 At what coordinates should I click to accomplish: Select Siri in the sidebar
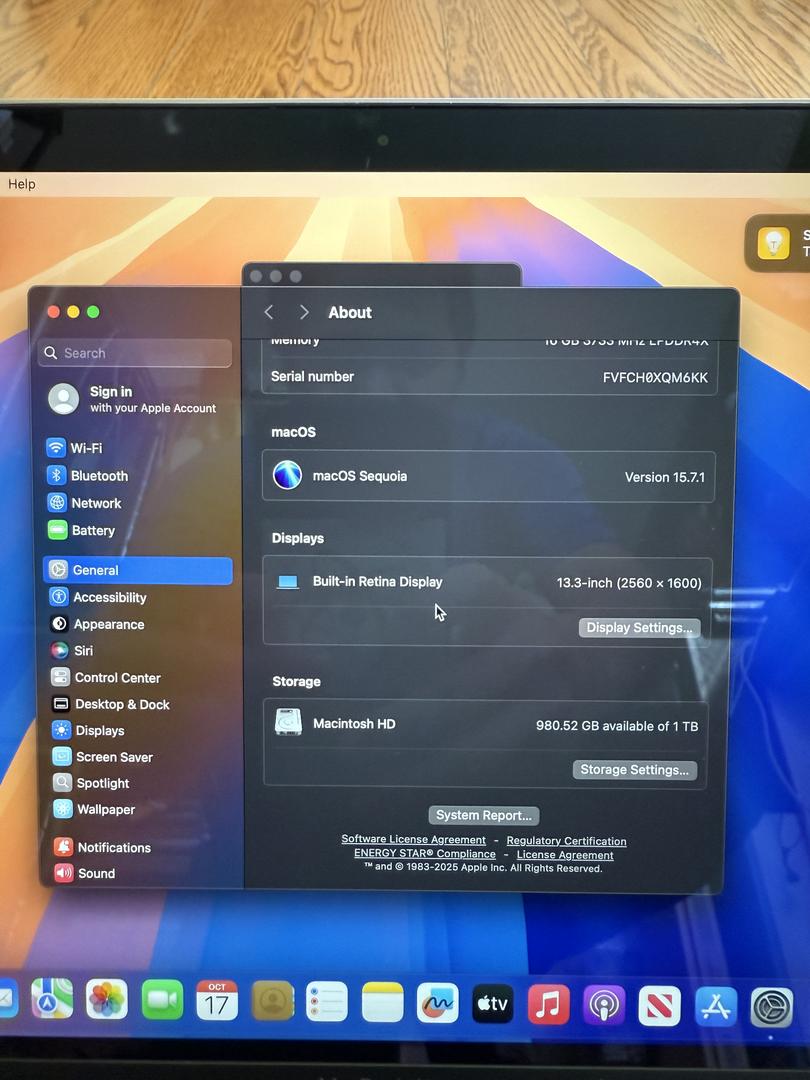point(83,651)
